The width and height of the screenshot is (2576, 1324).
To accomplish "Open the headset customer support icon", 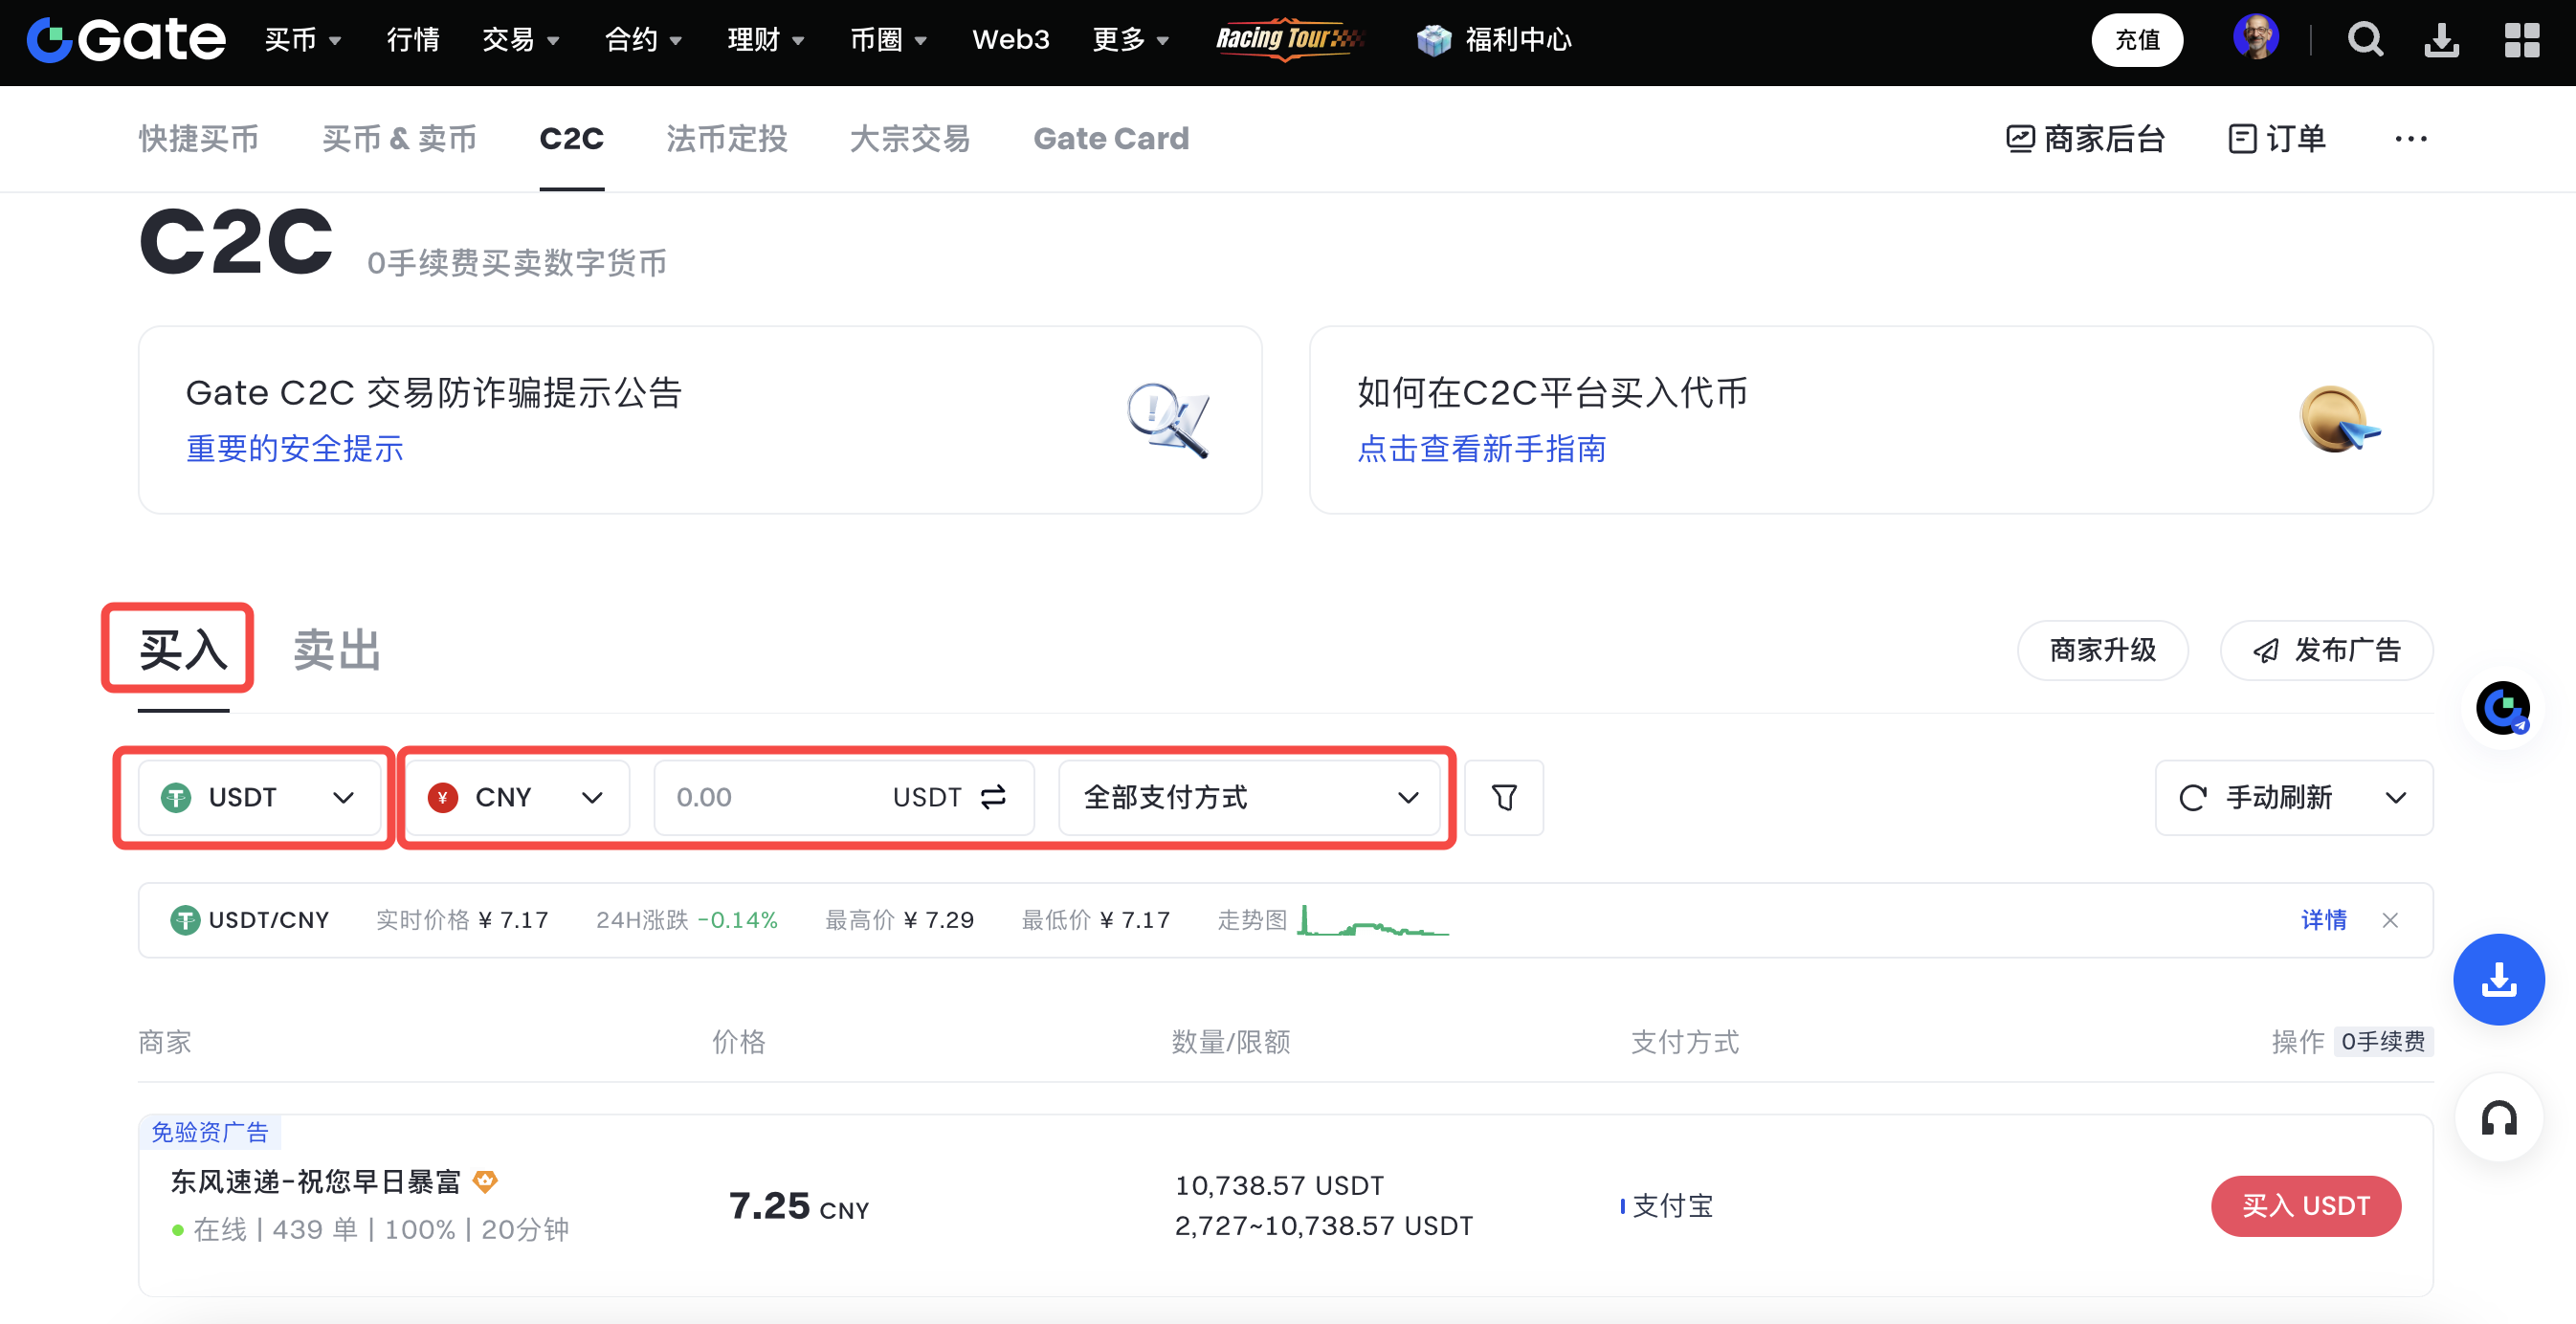I will click(2499, 1118).
